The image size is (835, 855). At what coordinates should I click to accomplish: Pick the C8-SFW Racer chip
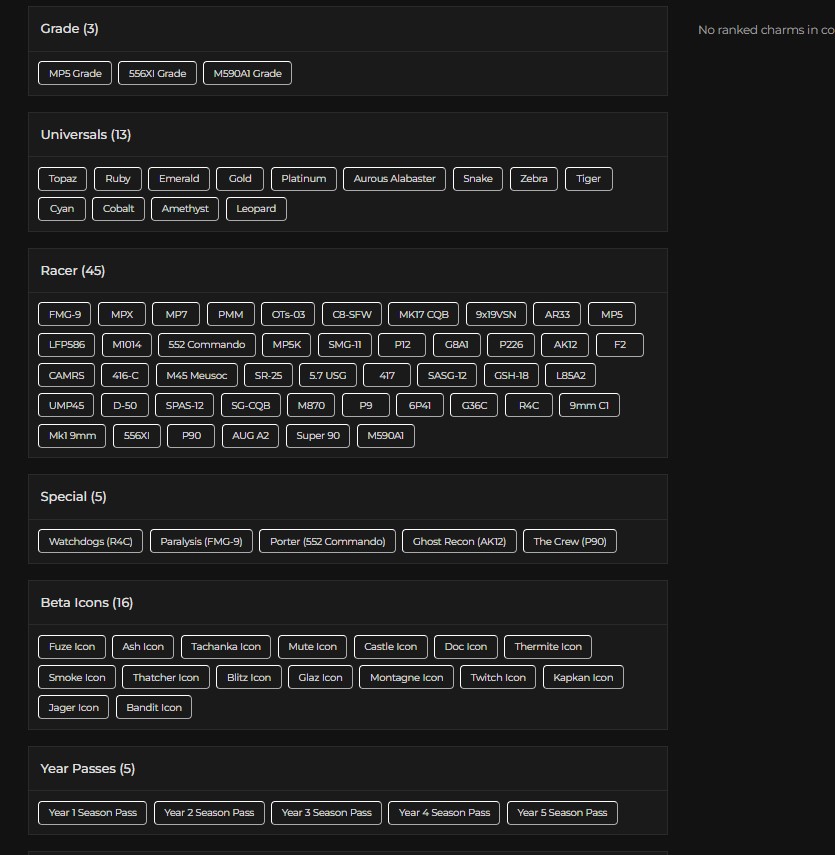[352, 315]
